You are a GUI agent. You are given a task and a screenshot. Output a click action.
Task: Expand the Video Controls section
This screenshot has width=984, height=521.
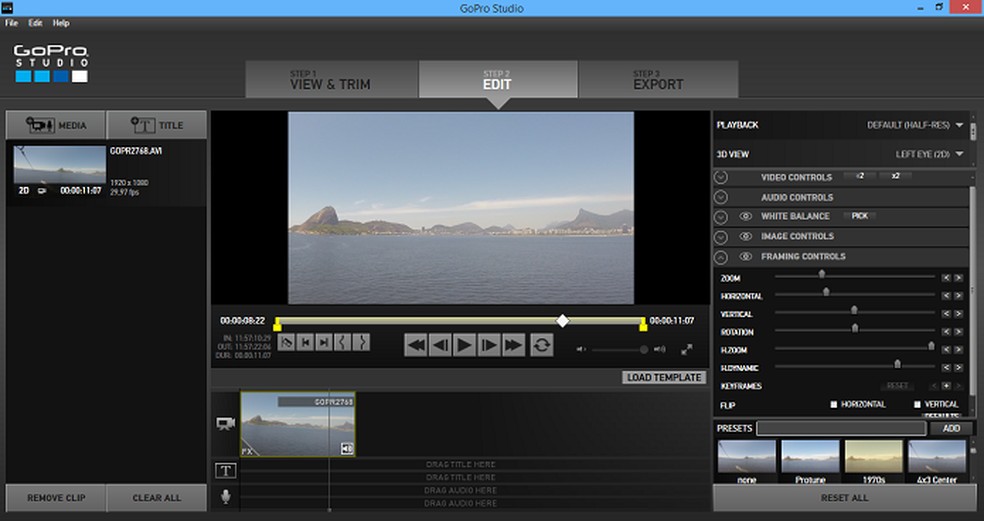click(x=720, y=177)
